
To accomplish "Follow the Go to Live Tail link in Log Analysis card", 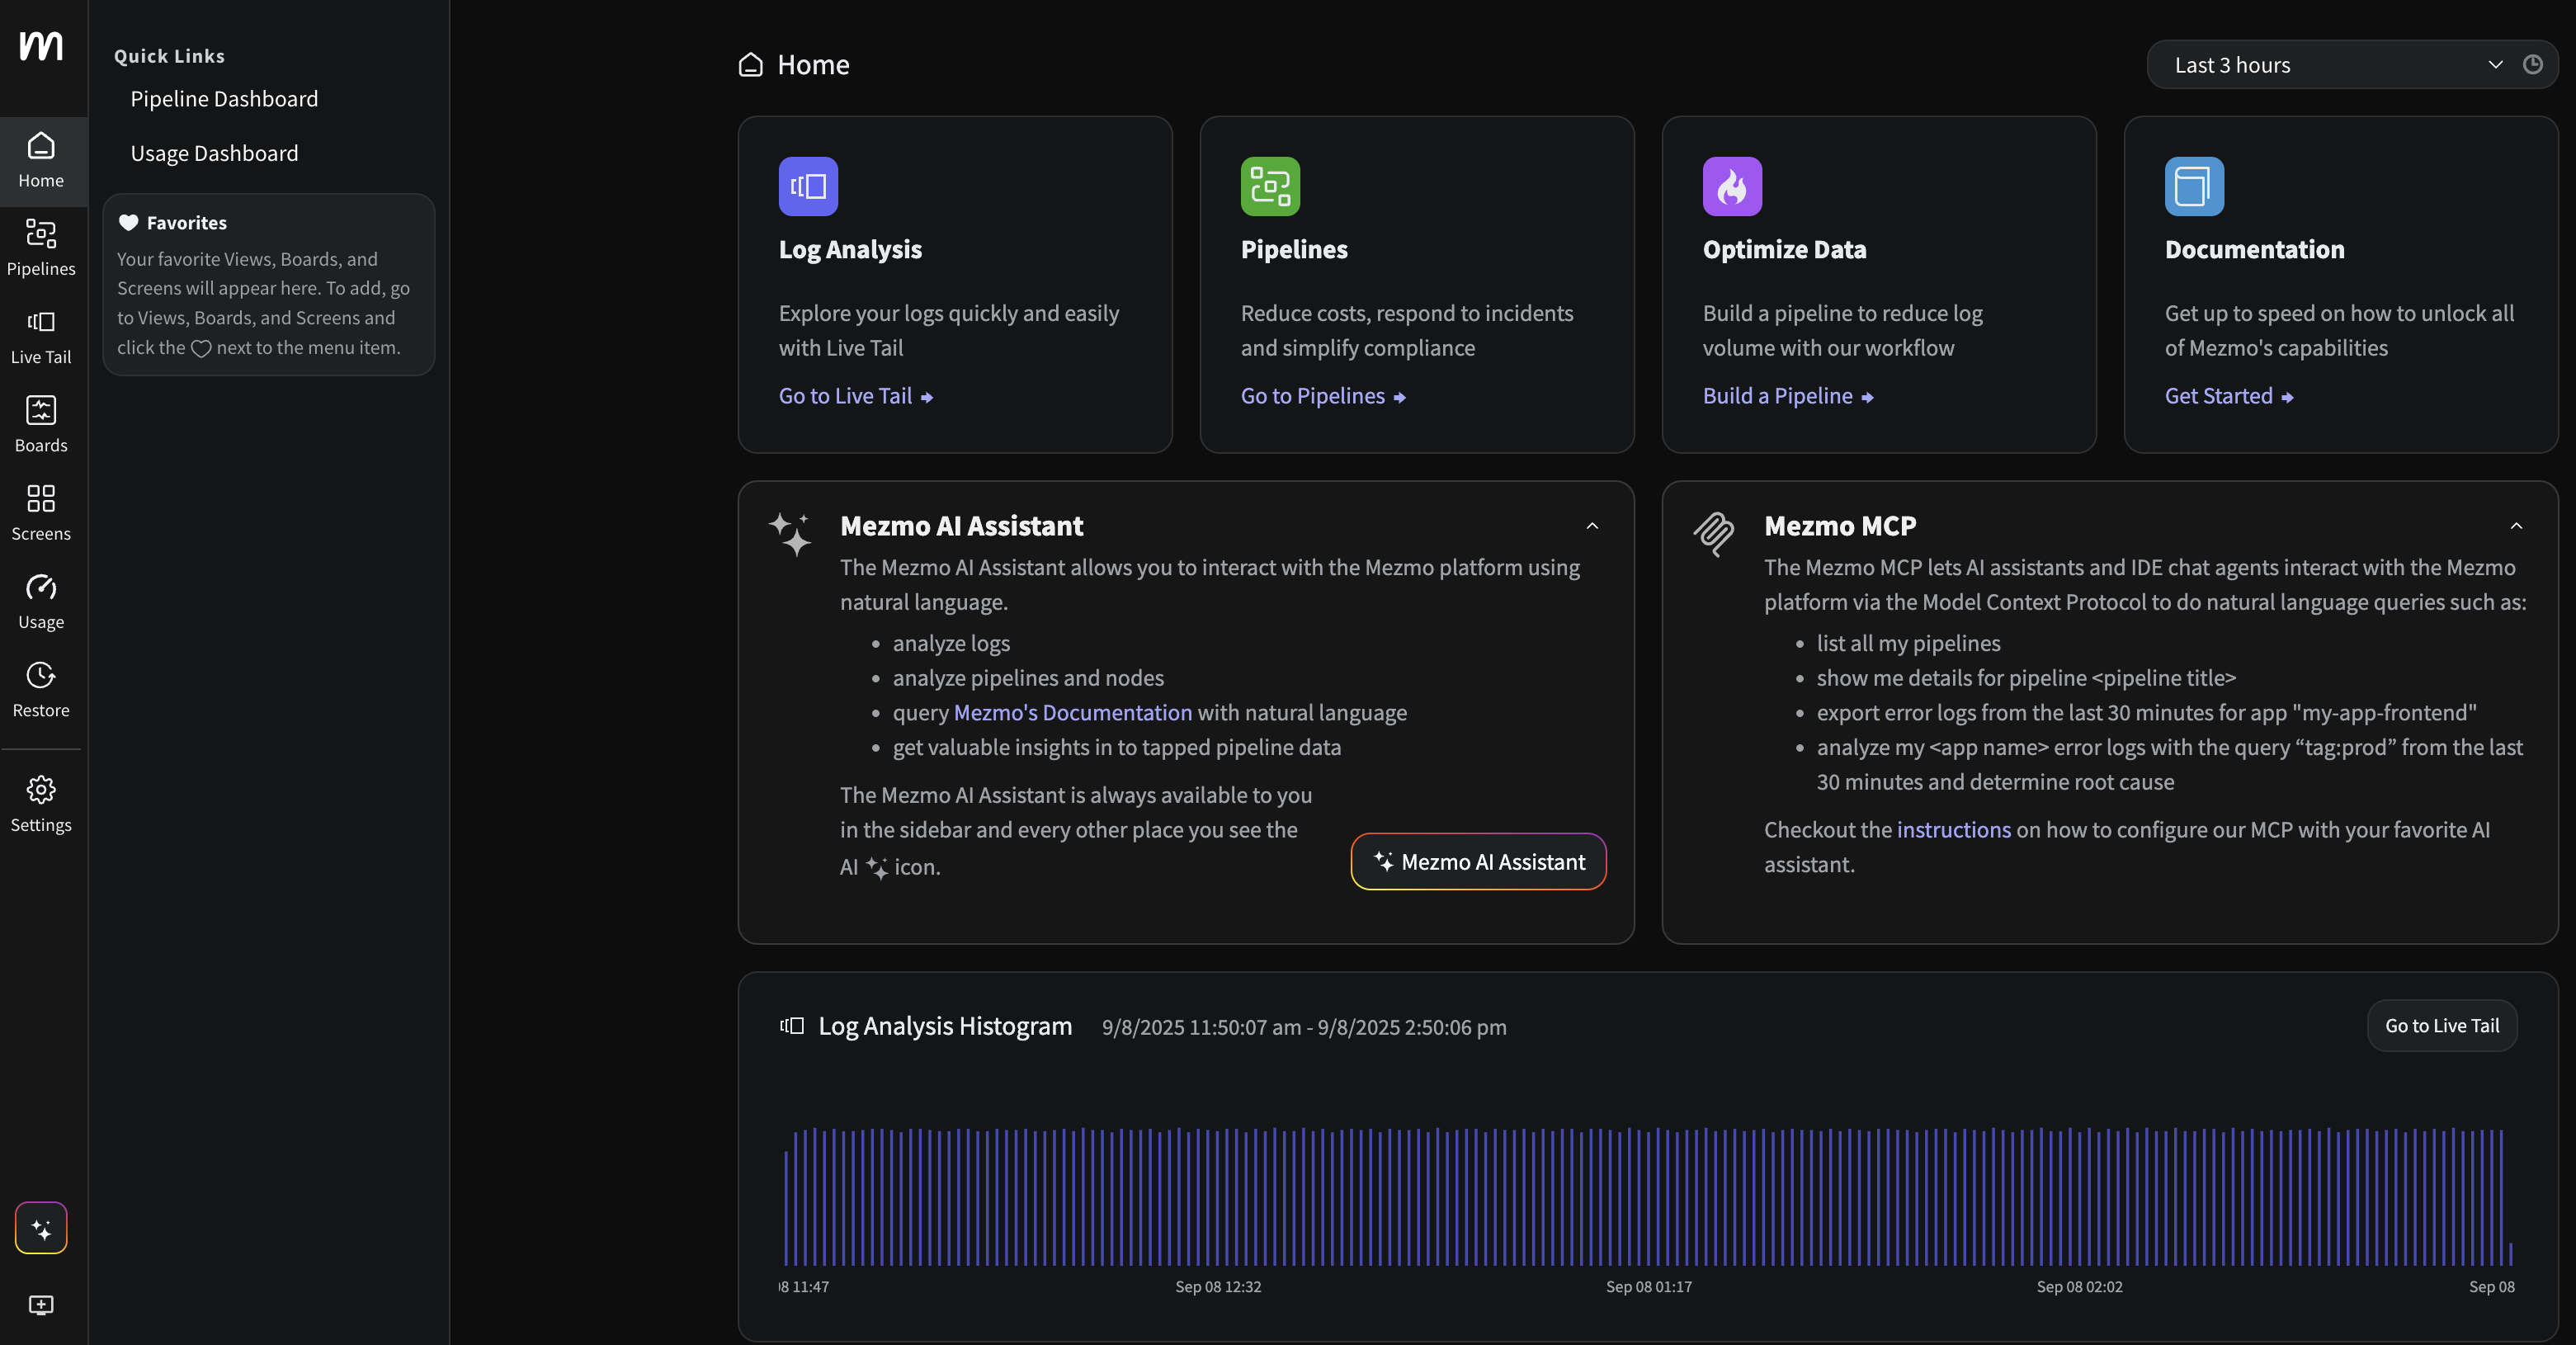I will (856, 396).
